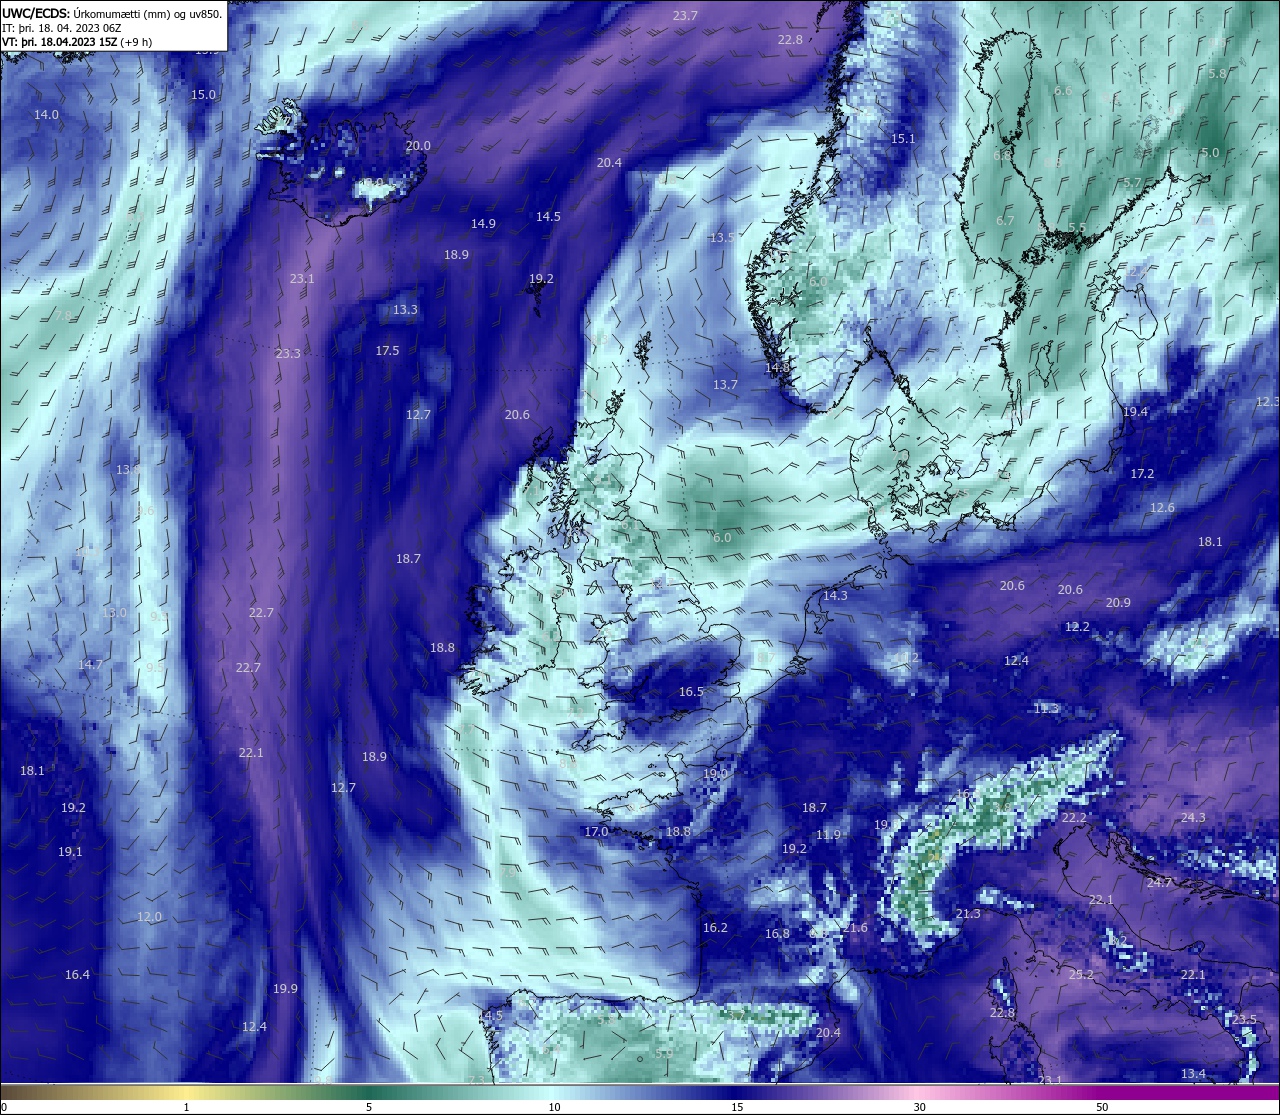
Task: Click the 24.3 value on the right side
Action: [1193, 818]
